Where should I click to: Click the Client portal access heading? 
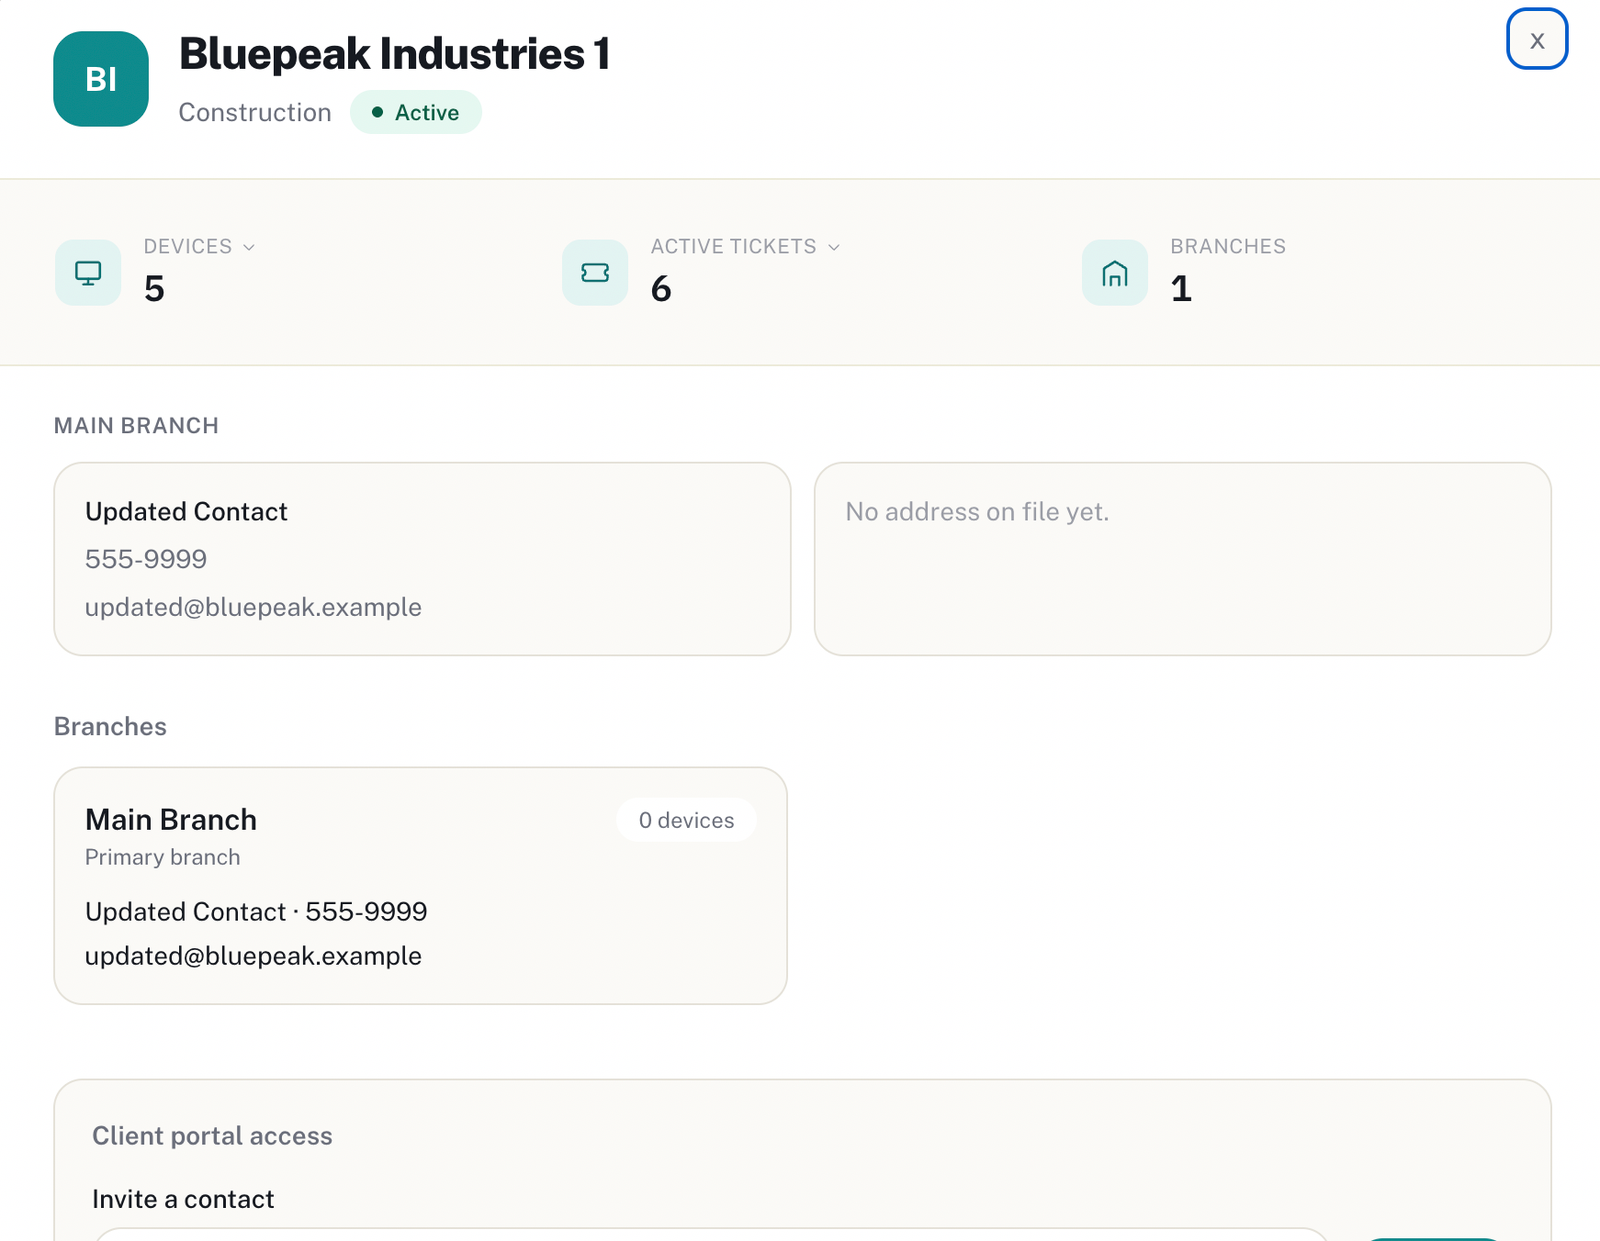(x=212, y=1136)
